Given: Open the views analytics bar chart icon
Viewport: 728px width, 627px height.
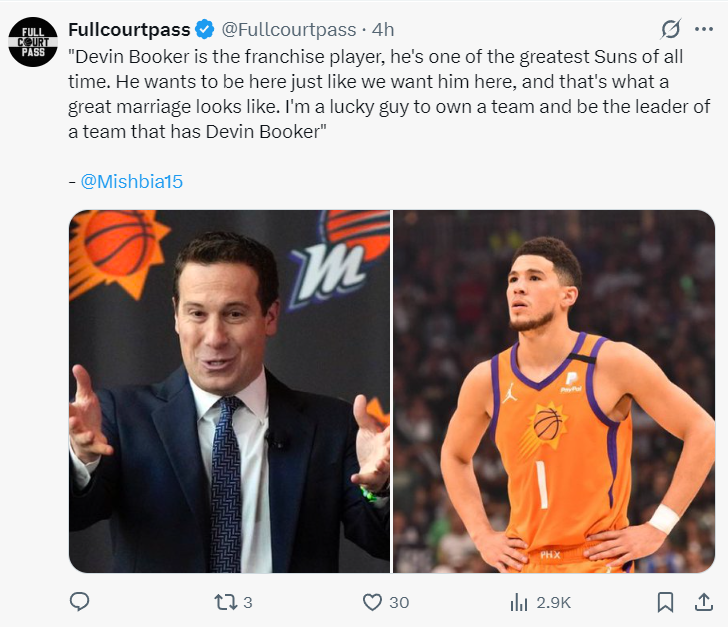Looking at the screenshot, I should [518, 602].
